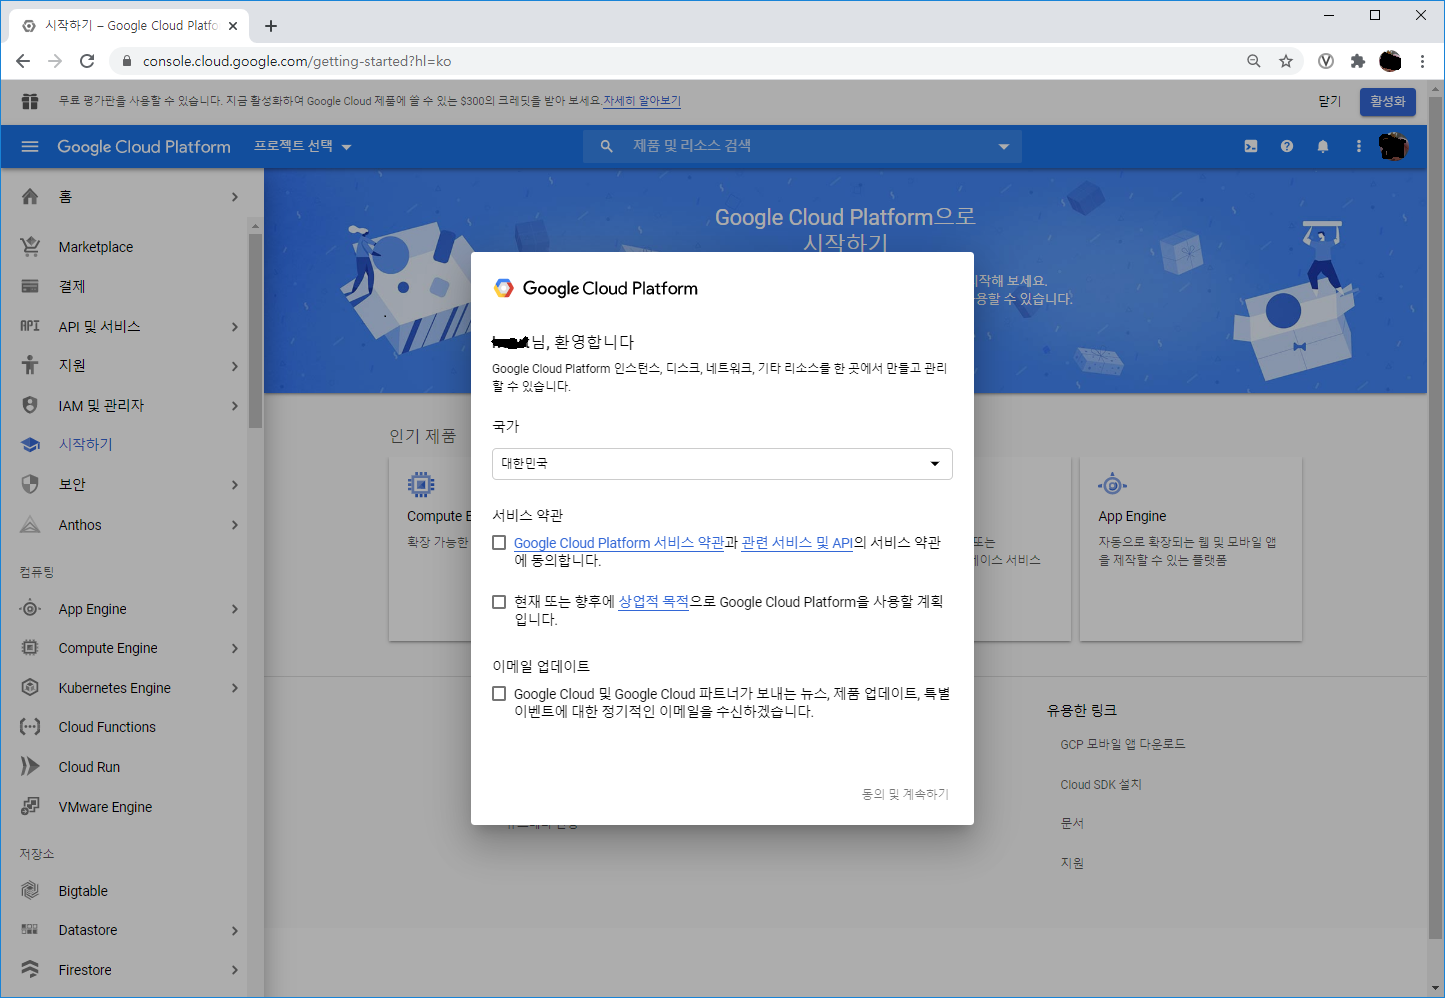Expand the IAM 및 관리자 submenu chevron
Screen dimensions: 1445x998
(235, 406)
